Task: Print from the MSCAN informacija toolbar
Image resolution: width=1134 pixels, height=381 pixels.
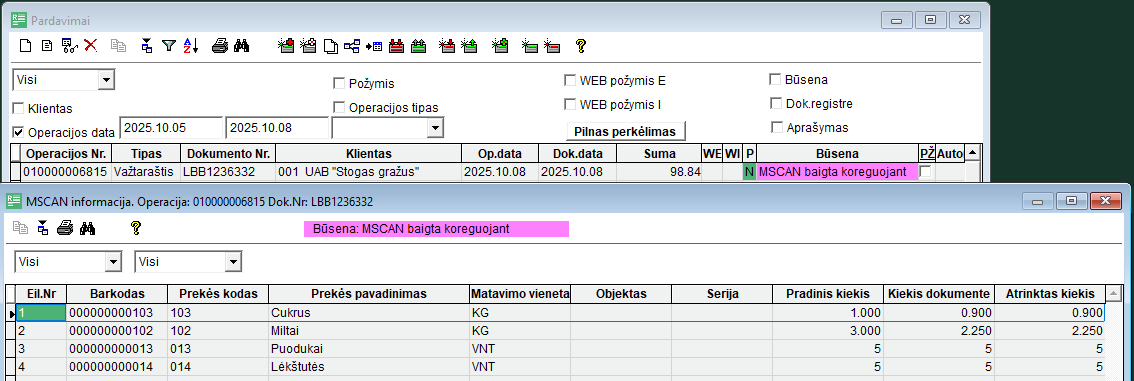Action: [x=65, y=228]
